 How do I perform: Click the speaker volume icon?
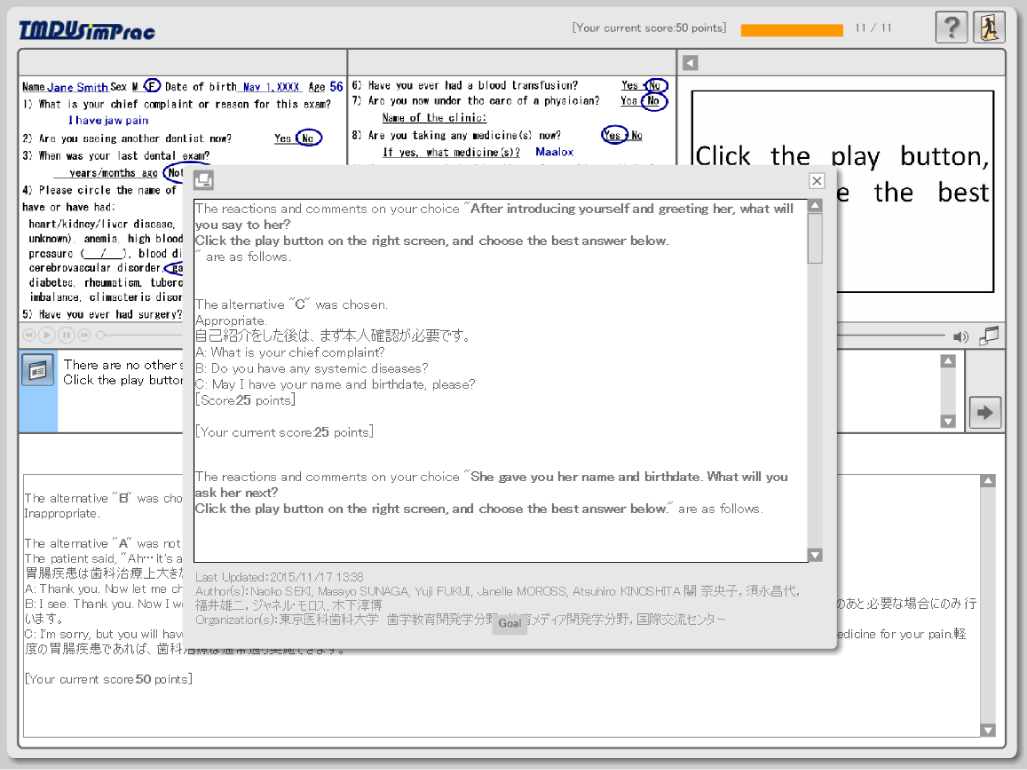coord(960,336)
